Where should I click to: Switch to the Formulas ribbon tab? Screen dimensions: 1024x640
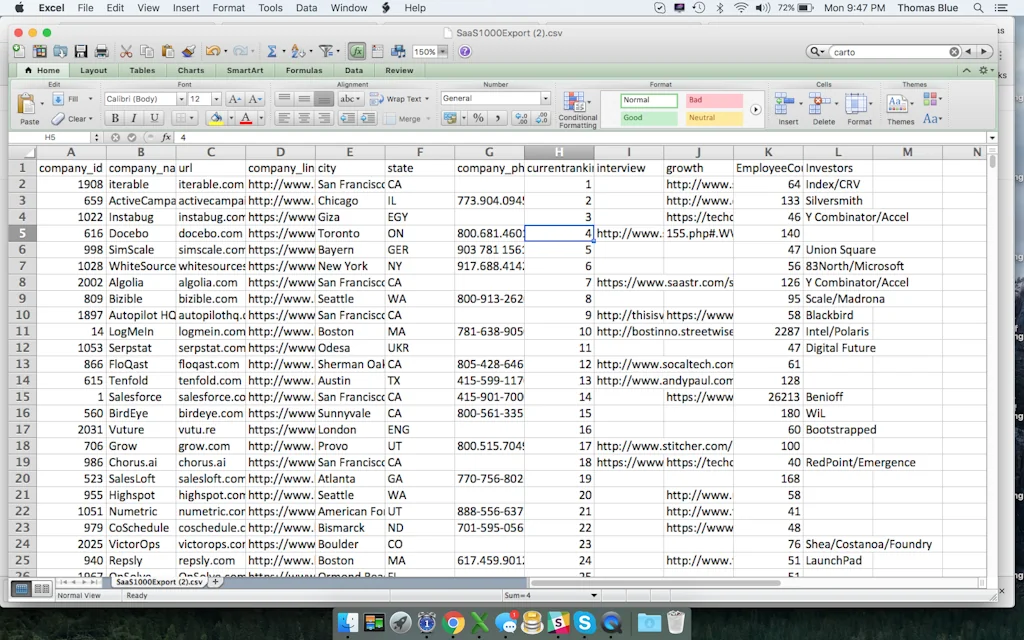[304, 70]
